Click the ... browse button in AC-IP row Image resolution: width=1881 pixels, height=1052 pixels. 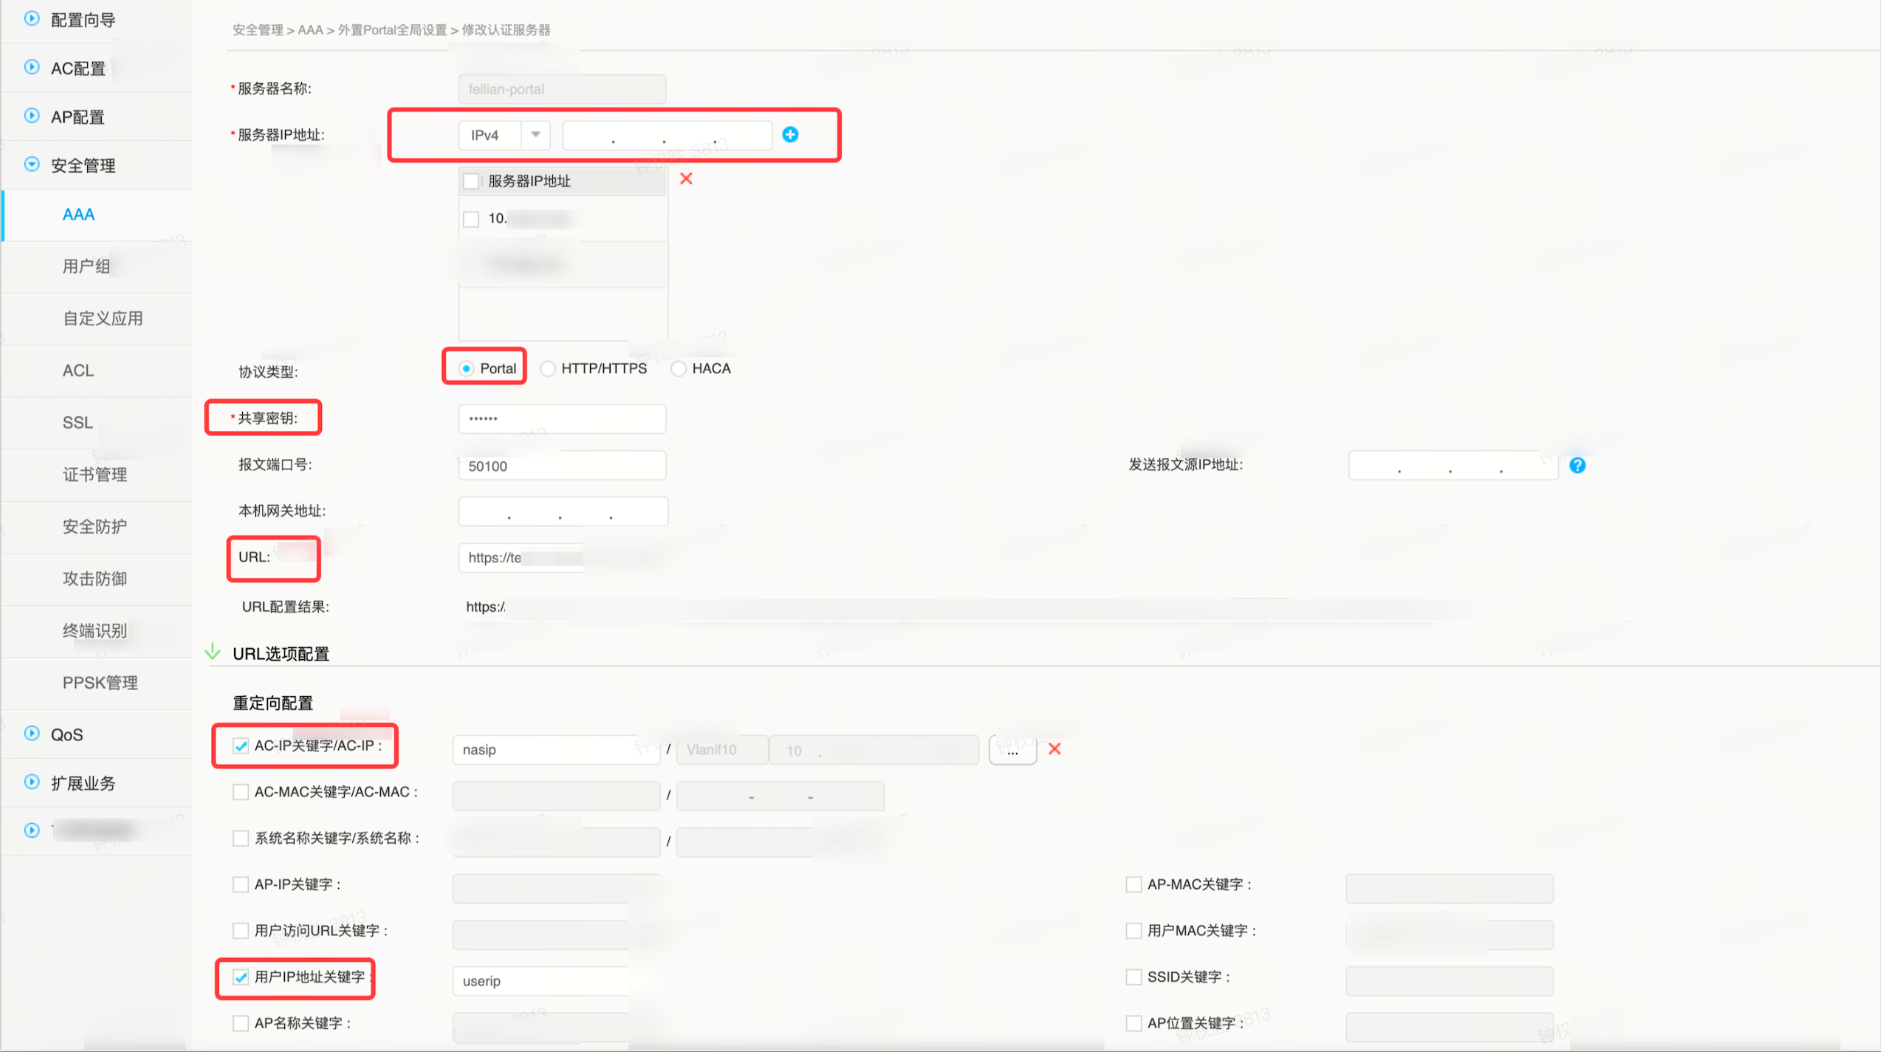click(x=1012, y=749)
